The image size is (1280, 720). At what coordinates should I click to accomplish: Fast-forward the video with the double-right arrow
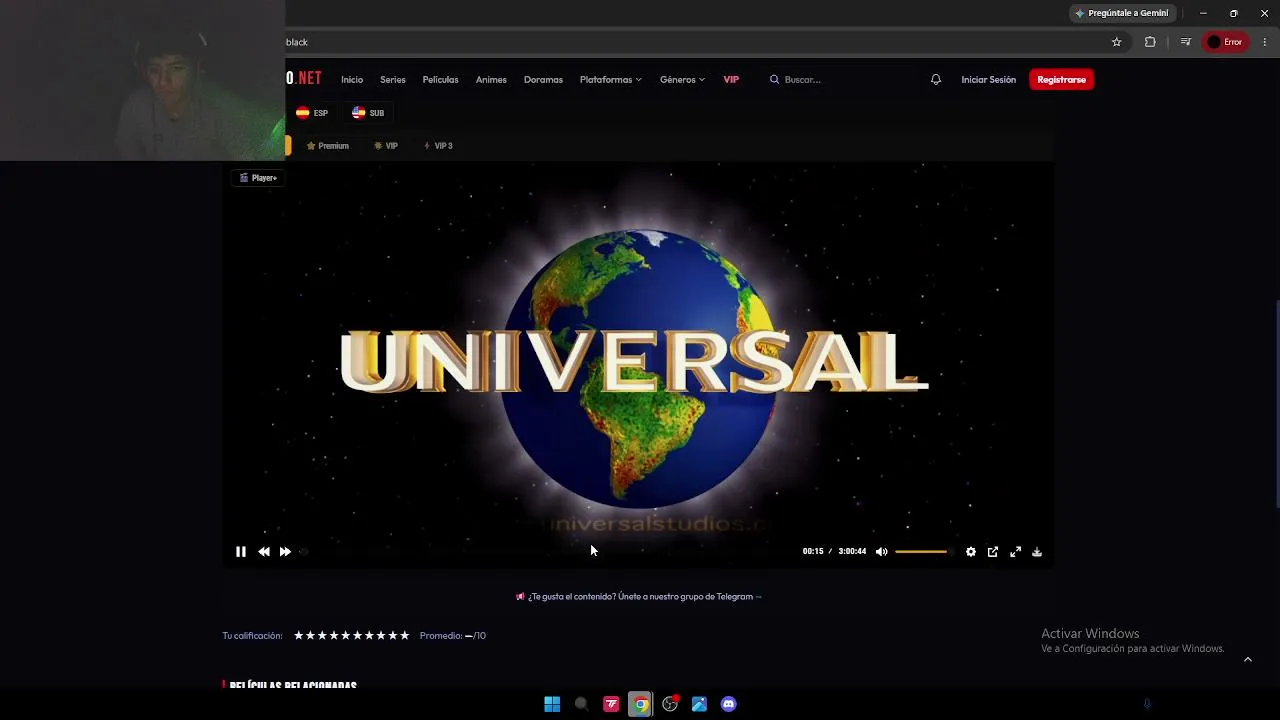285,552
